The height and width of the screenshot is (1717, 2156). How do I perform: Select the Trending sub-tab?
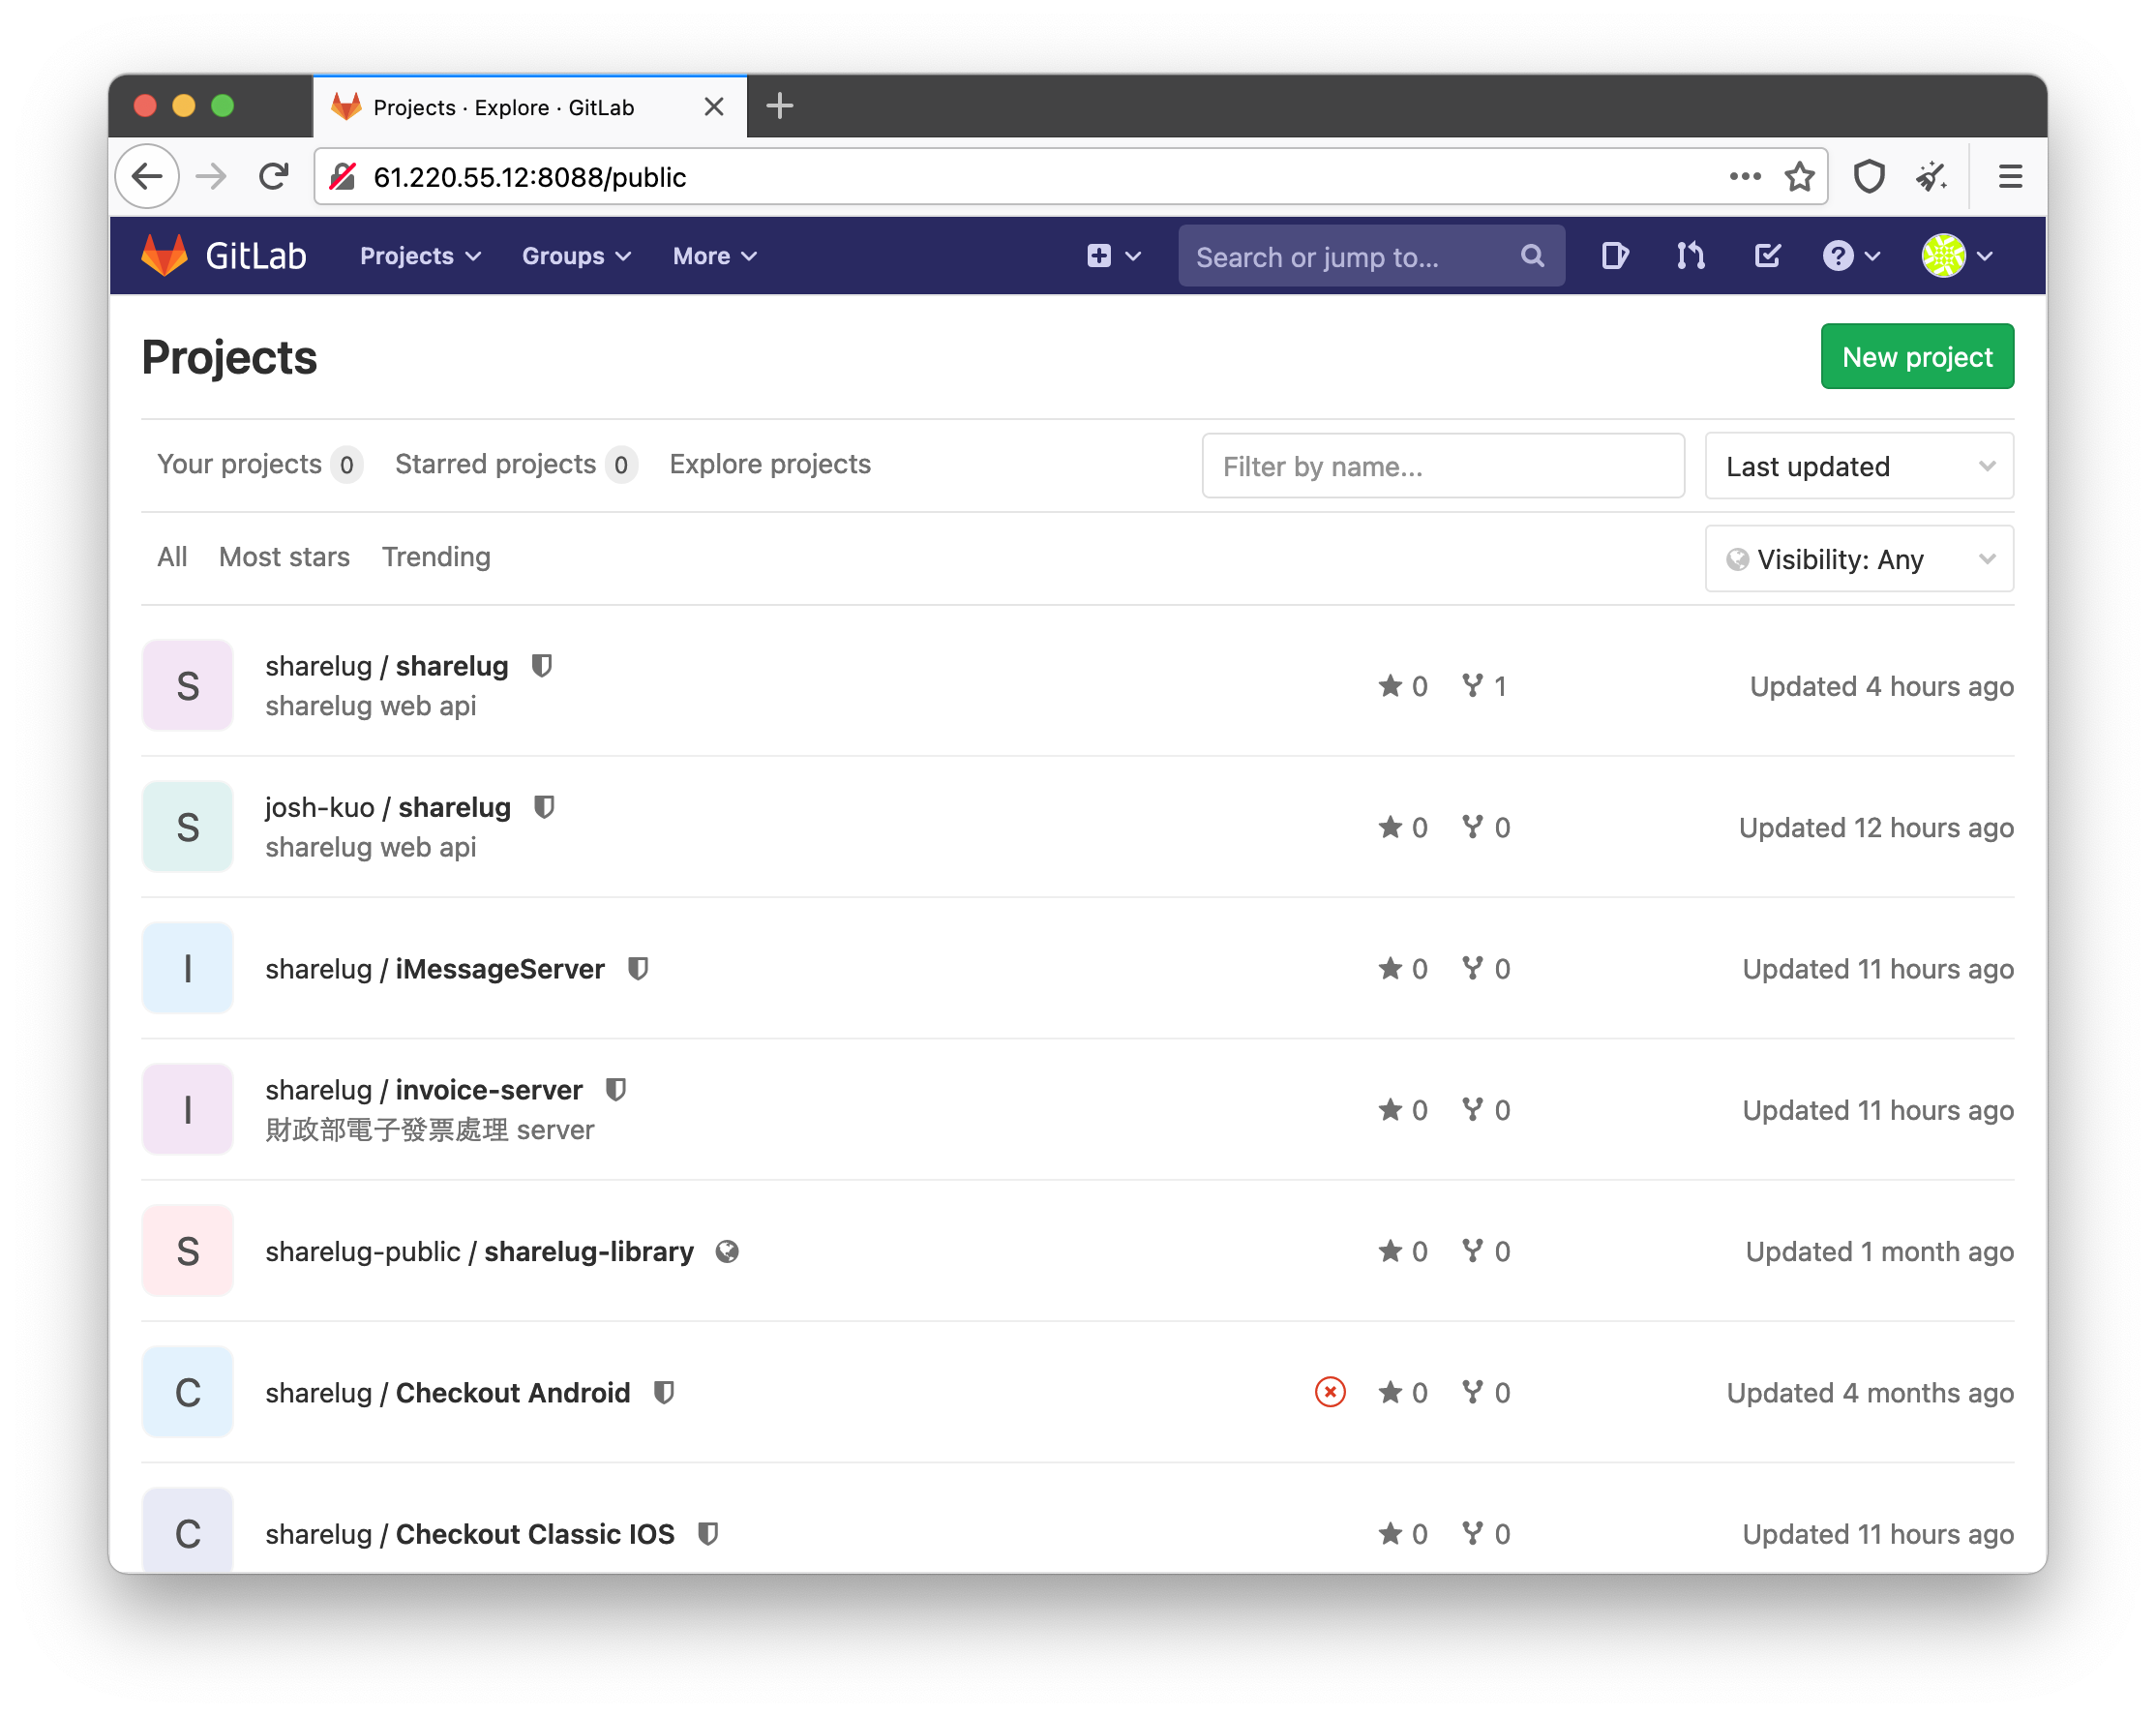(436, 557)
